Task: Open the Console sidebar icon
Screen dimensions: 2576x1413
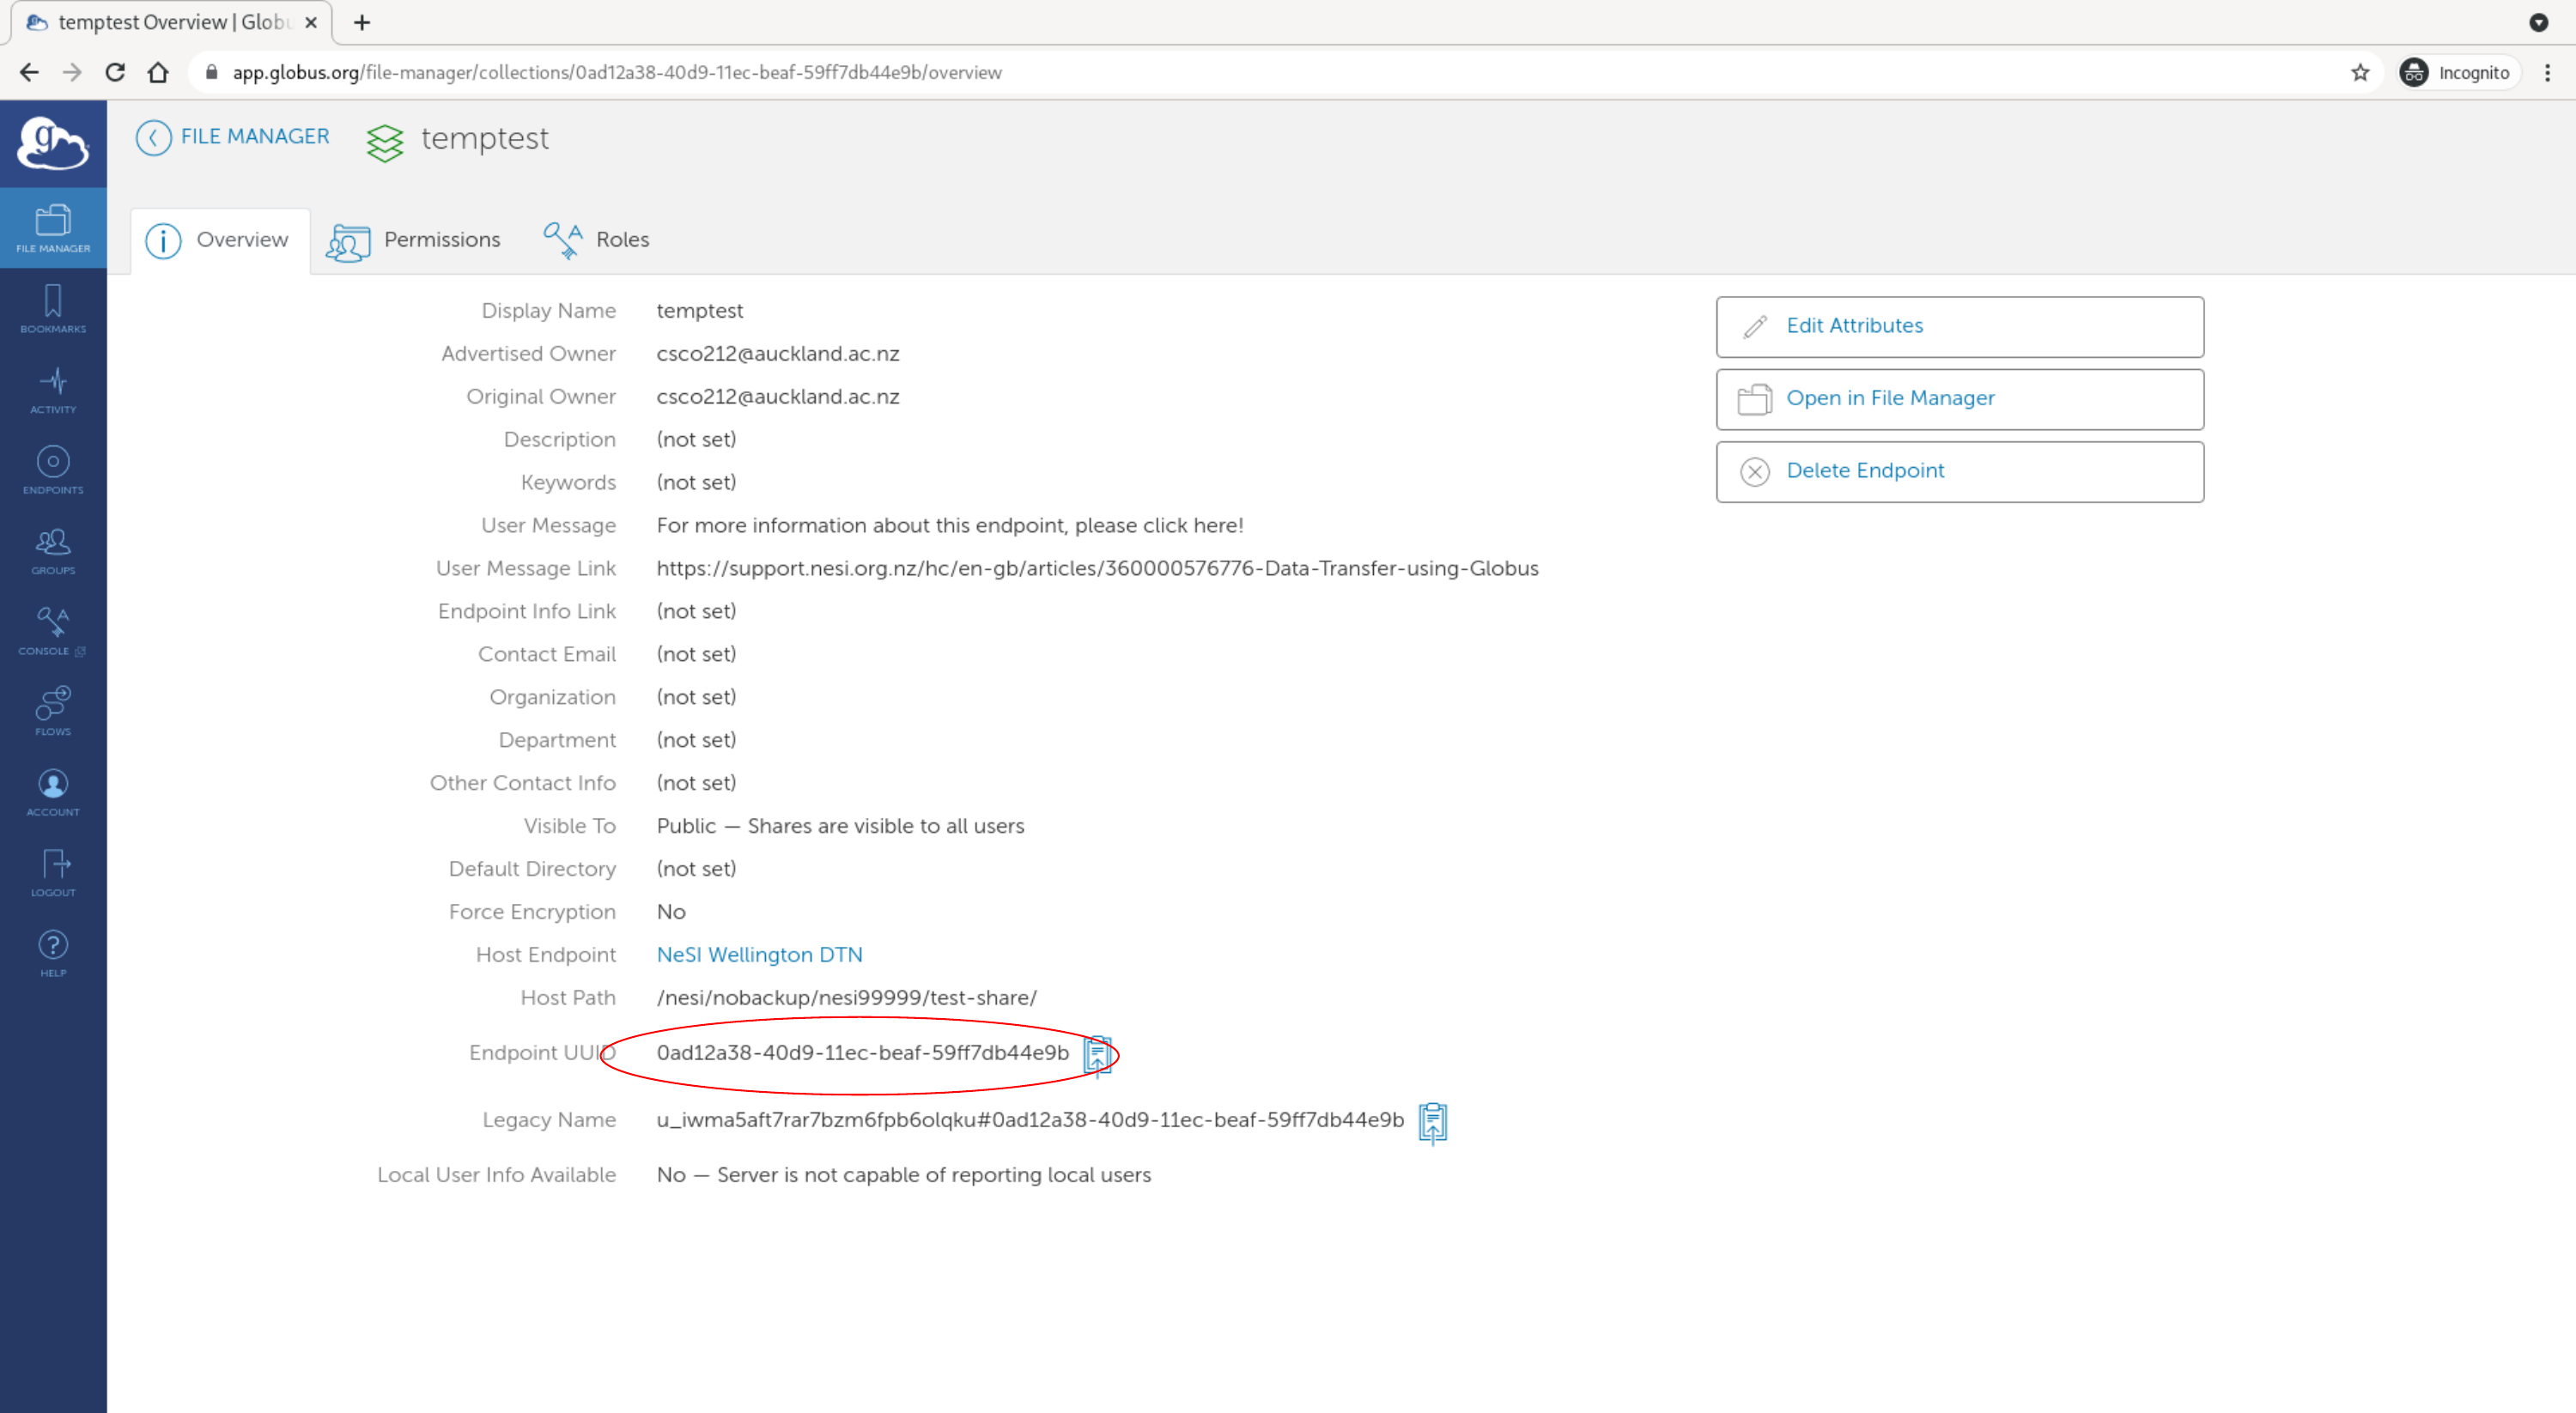Action: pyautogui.click(x=53, y=630)
